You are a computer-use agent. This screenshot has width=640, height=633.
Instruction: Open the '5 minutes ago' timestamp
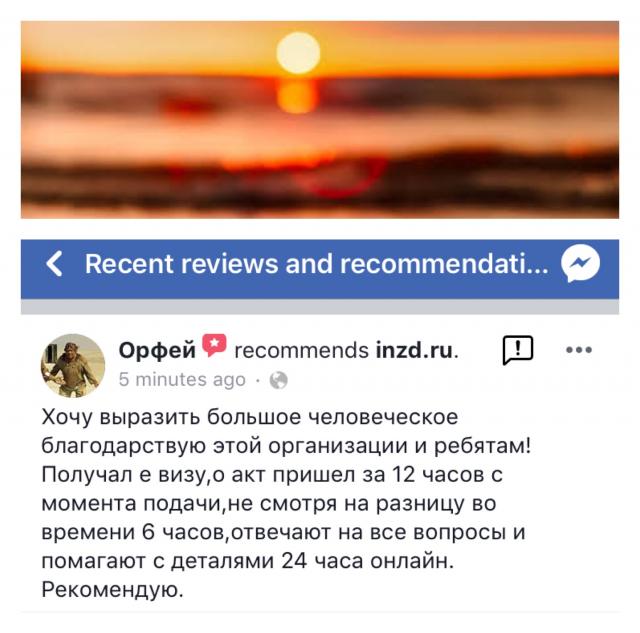pos(182,380)
